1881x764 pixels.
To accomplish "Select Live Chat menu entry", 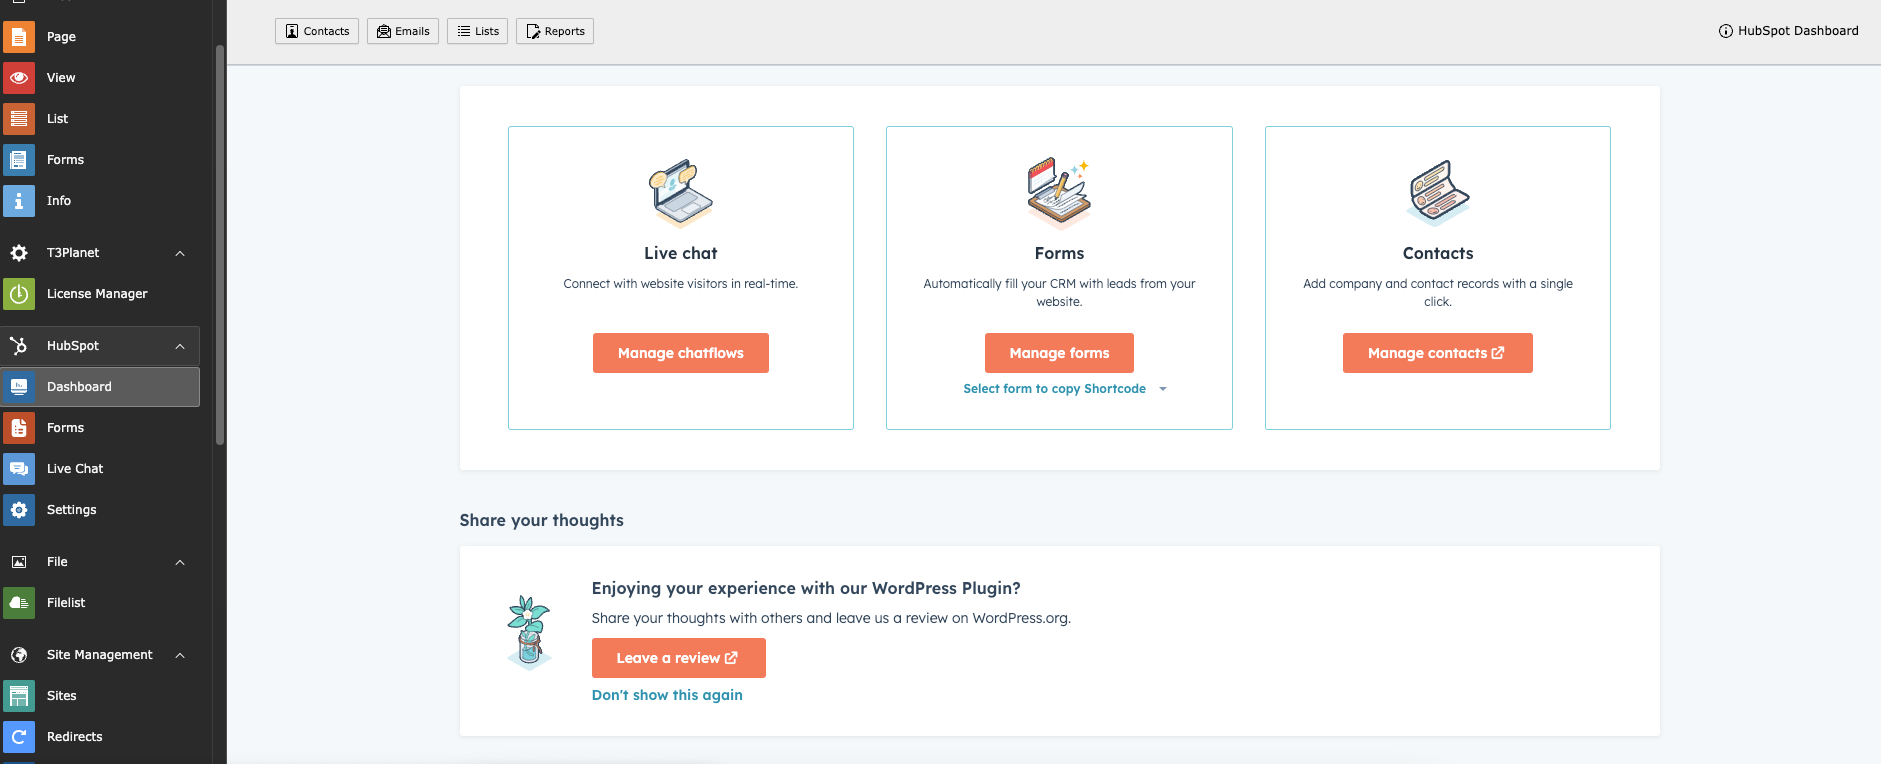I will [x=100, y=469].
